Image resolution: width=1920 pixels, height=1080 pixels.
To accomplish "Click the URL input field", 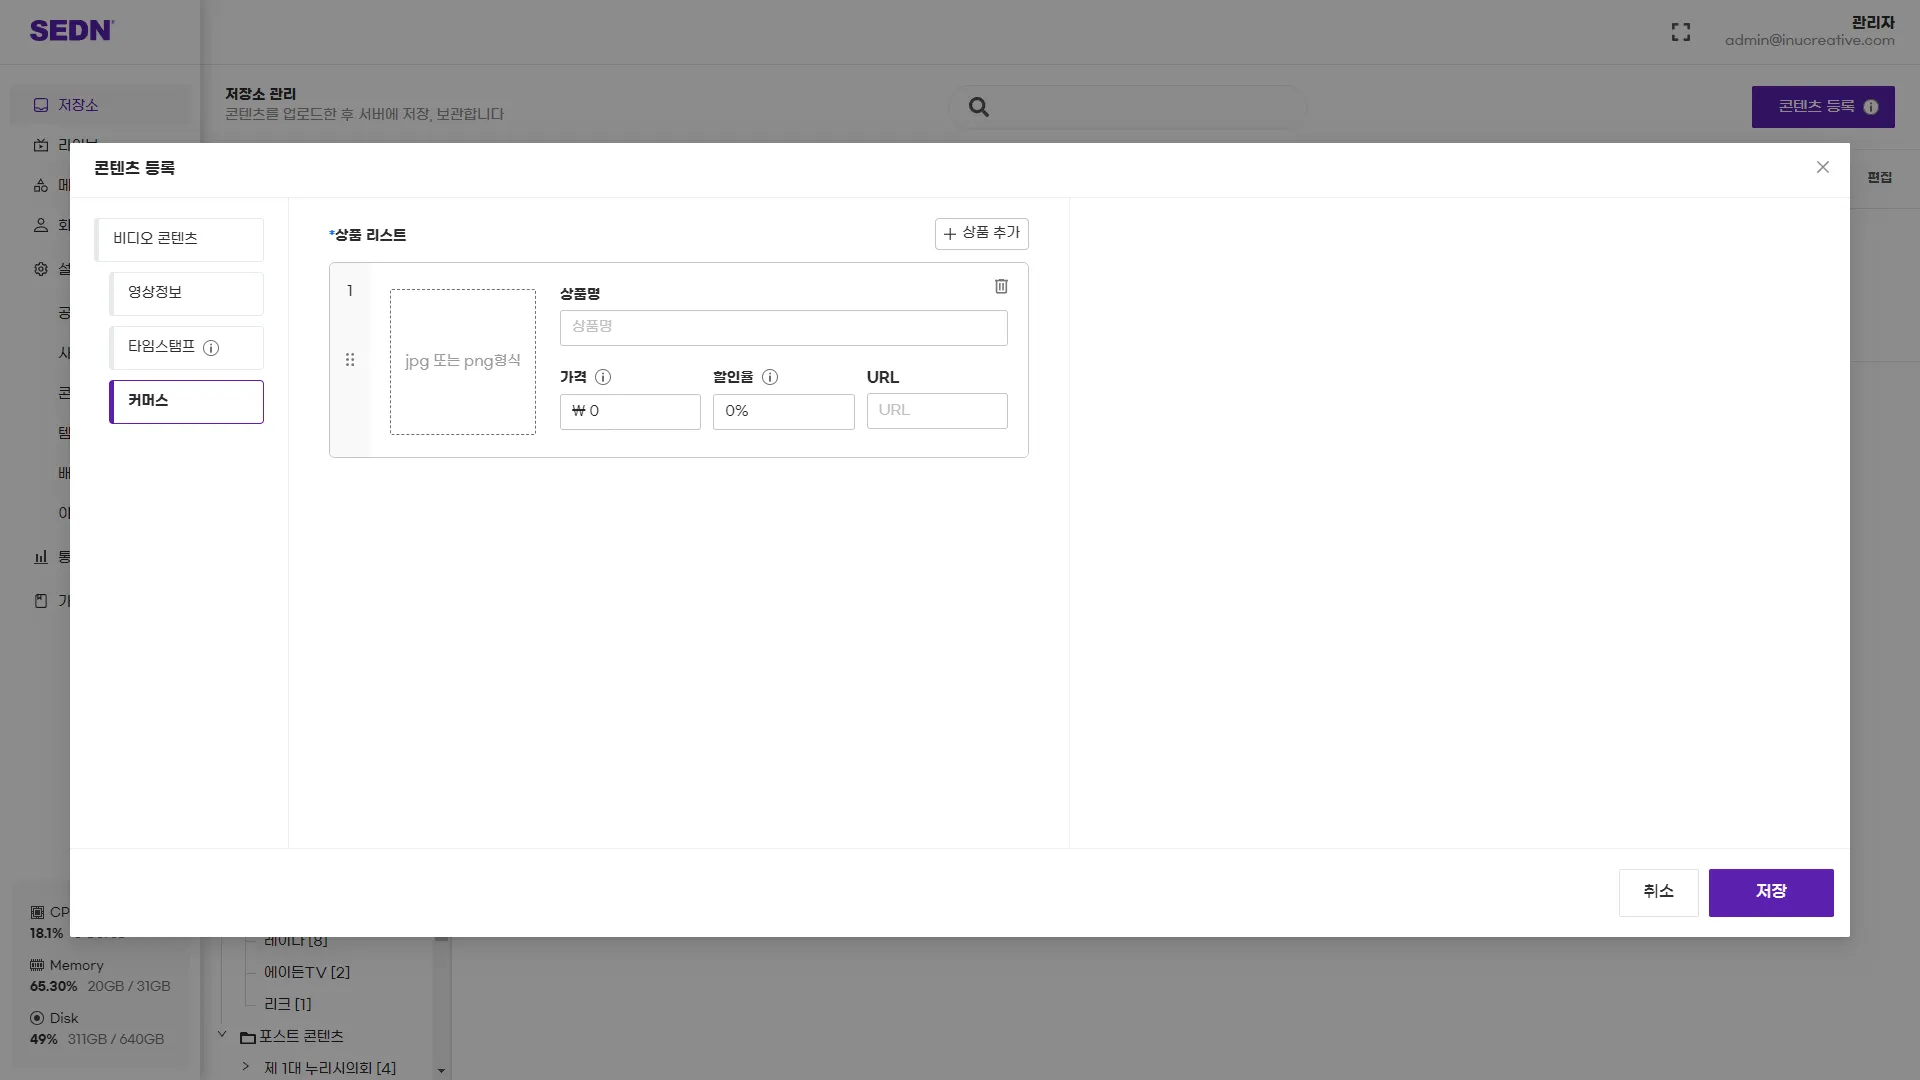I will coord(936,411).
